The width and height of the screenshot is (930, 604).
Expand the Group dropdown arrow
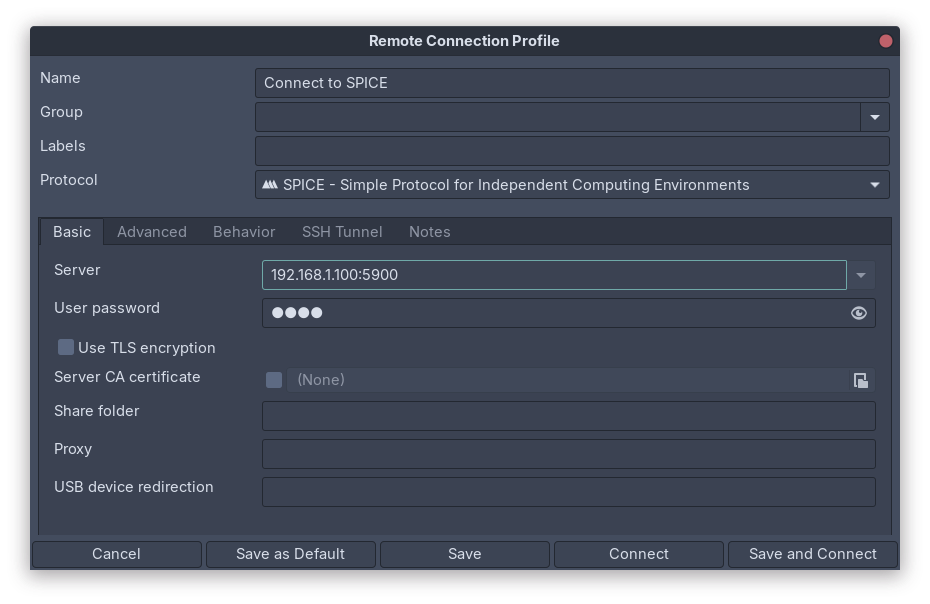coord(874,117)
